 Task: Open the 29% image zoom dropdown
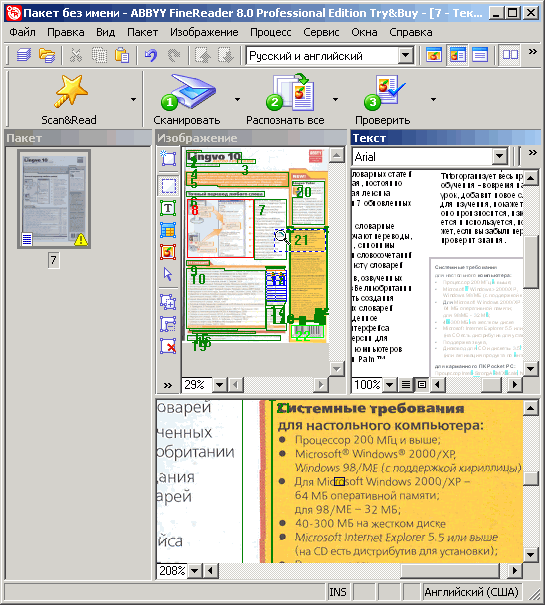(x=219, y=384)
